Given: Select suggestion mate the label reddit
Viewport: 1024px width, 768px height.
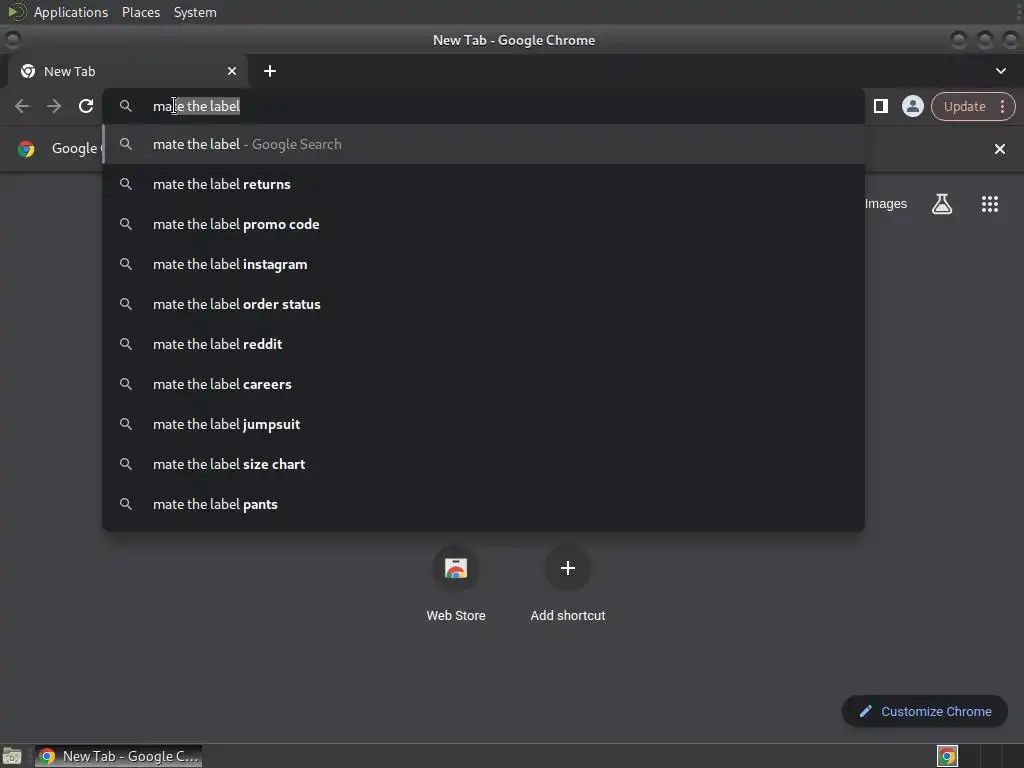Looking at the screenshot, I should (x=483, y=344).
